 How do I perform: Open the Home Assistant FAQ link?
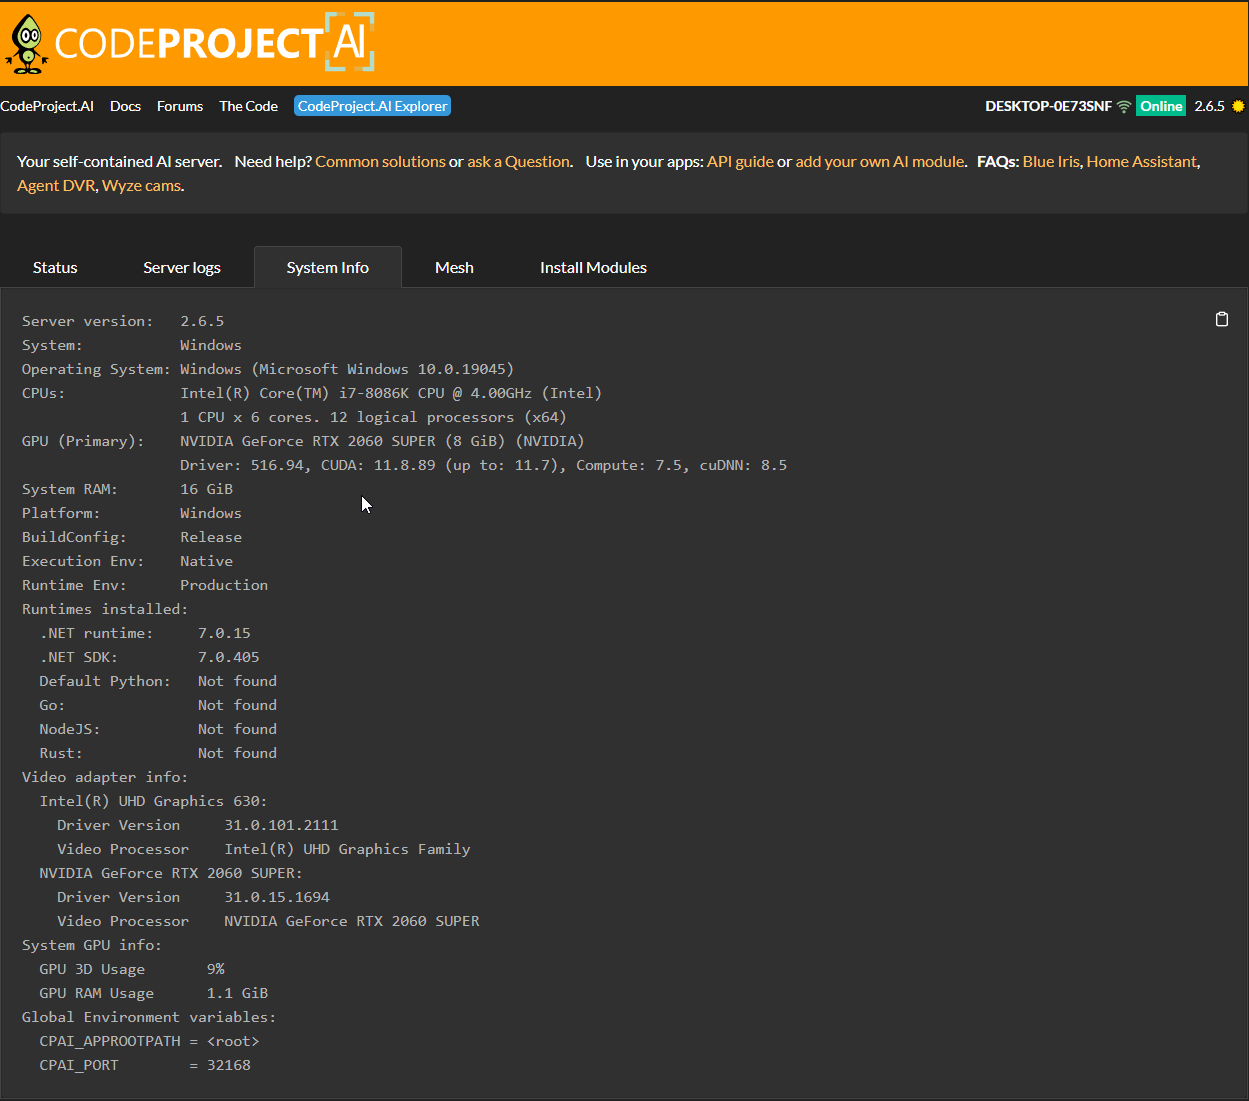point(1141,161)
